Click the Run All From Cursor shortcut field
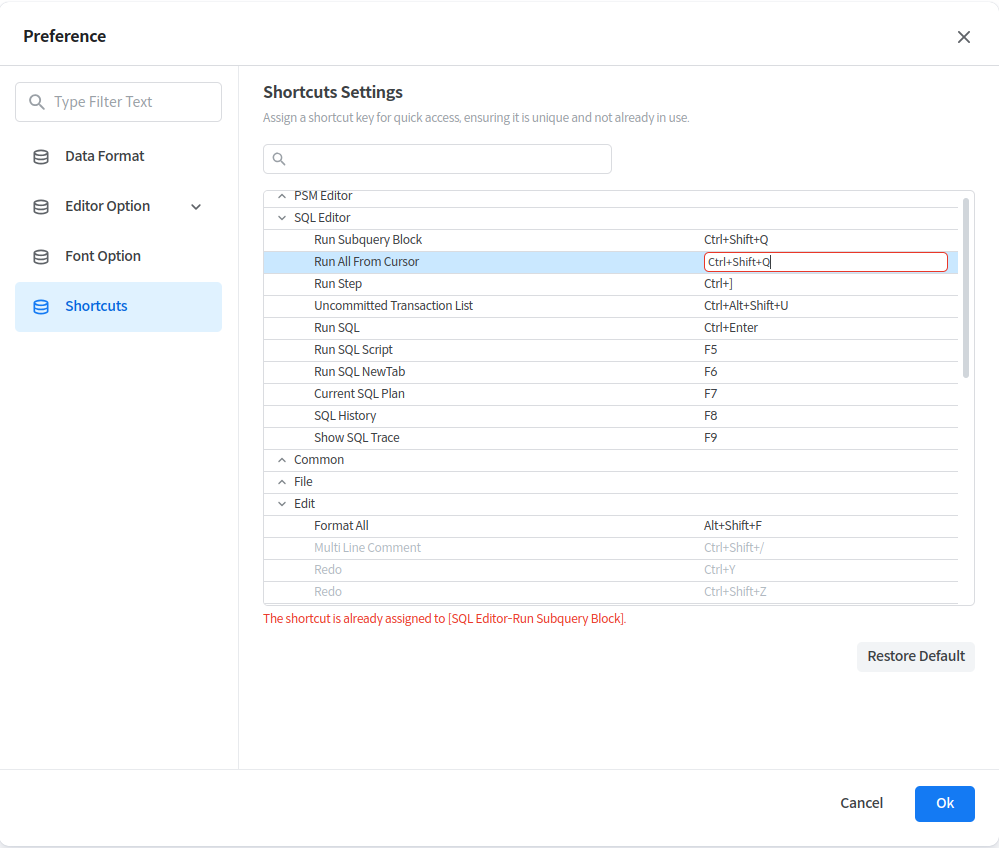 [825, 262]
